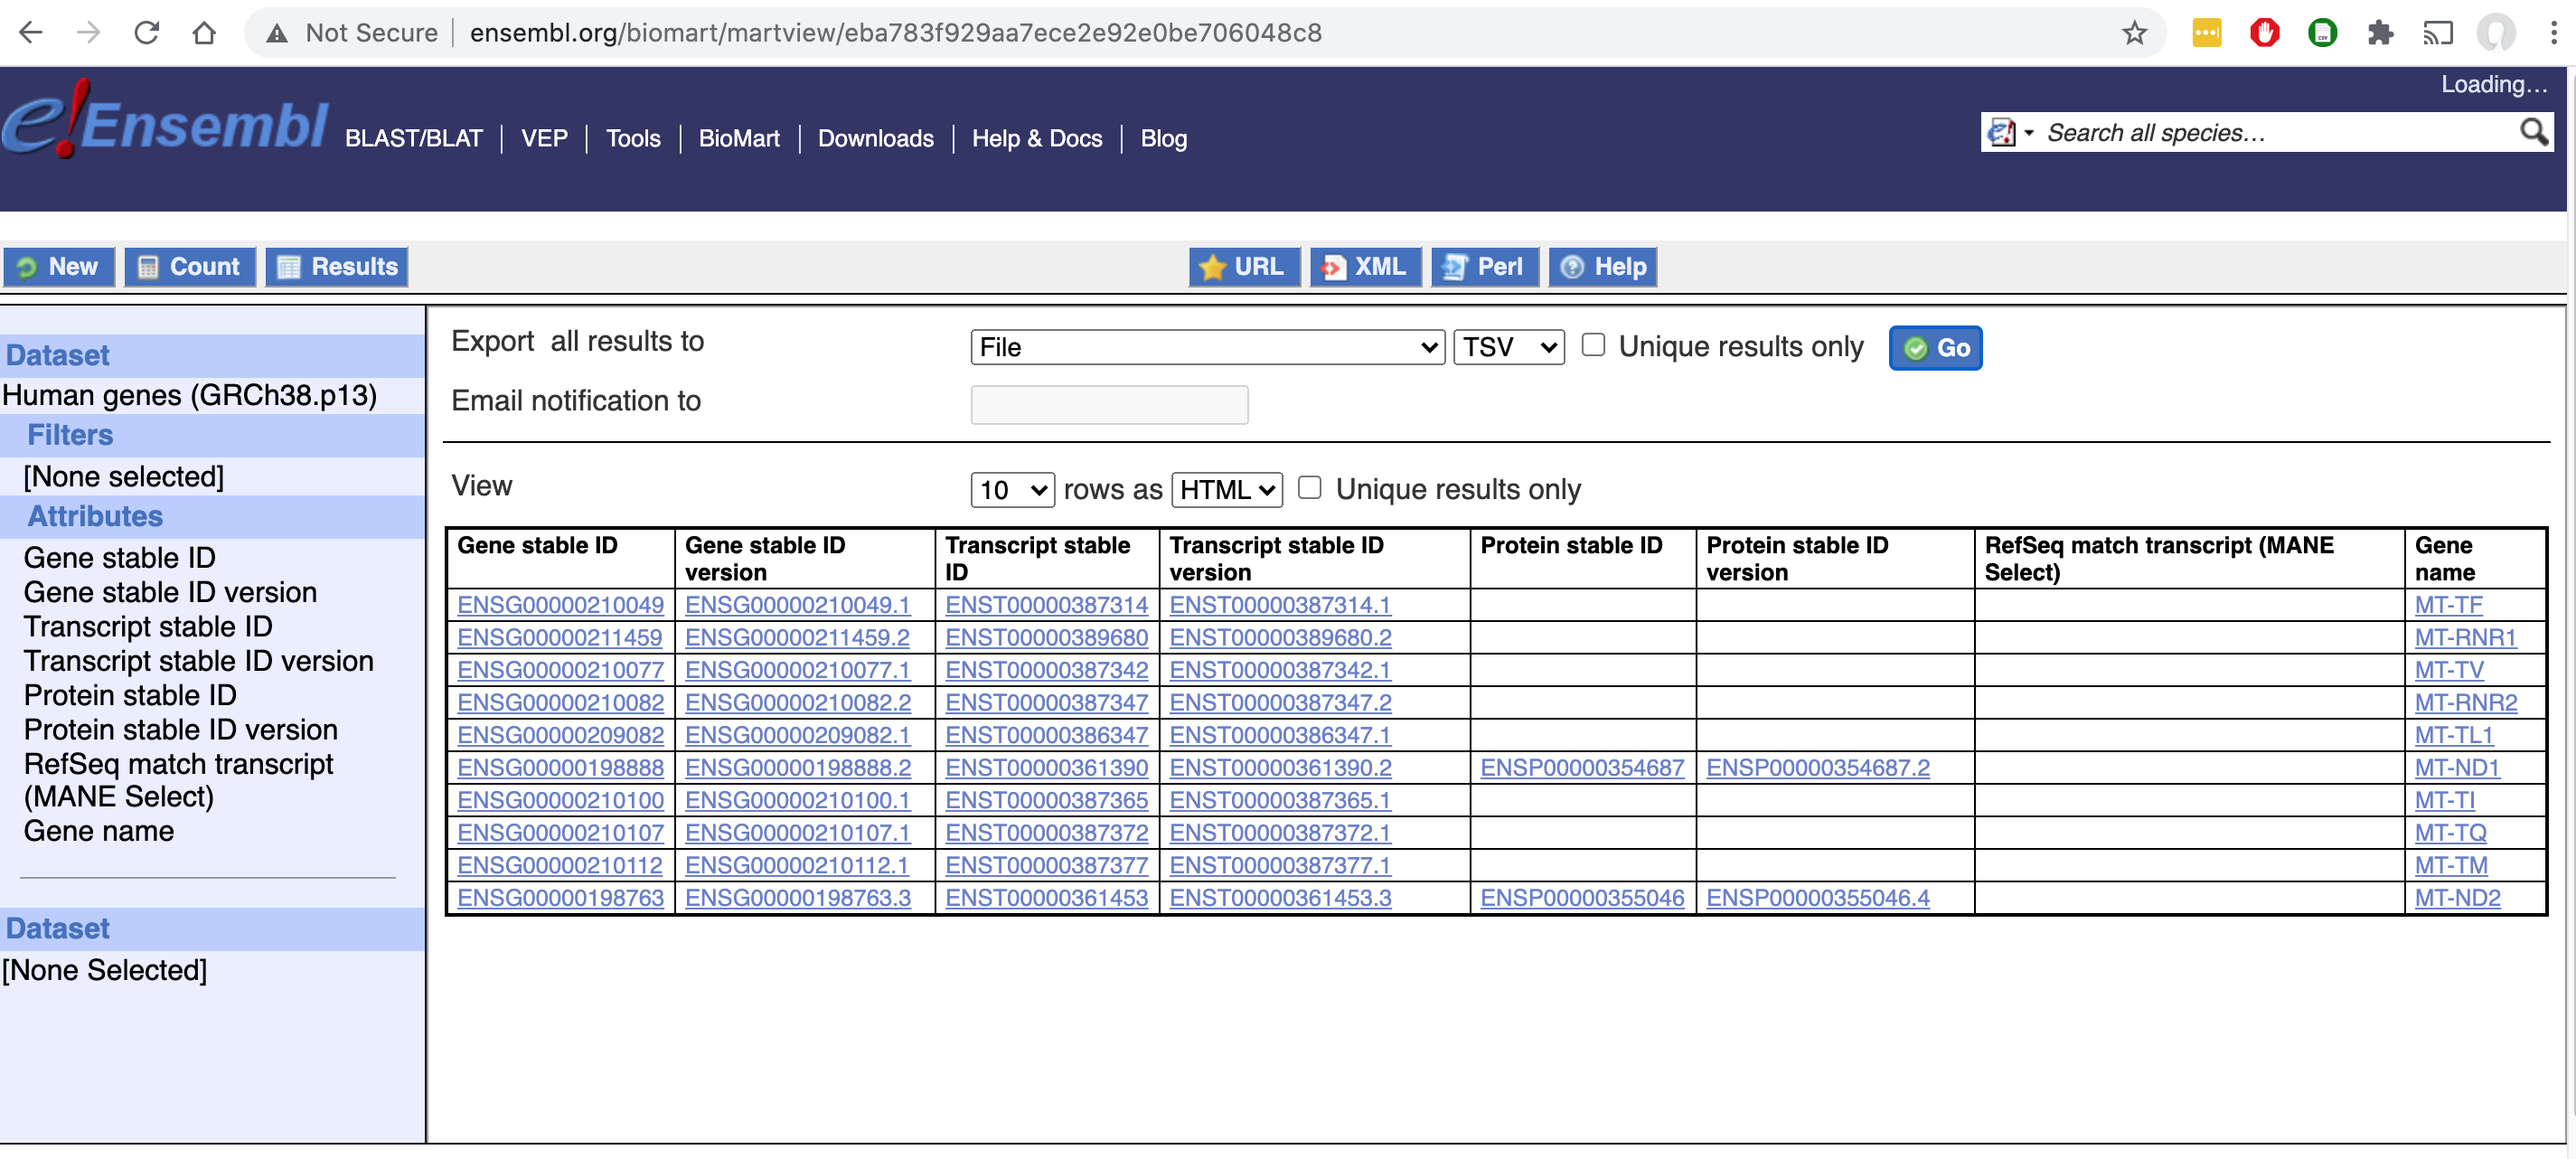Screen dimensions: 2576x1159
Task: Click RefSeq match transcript attribute in sidebar
Action: [178, 780]
